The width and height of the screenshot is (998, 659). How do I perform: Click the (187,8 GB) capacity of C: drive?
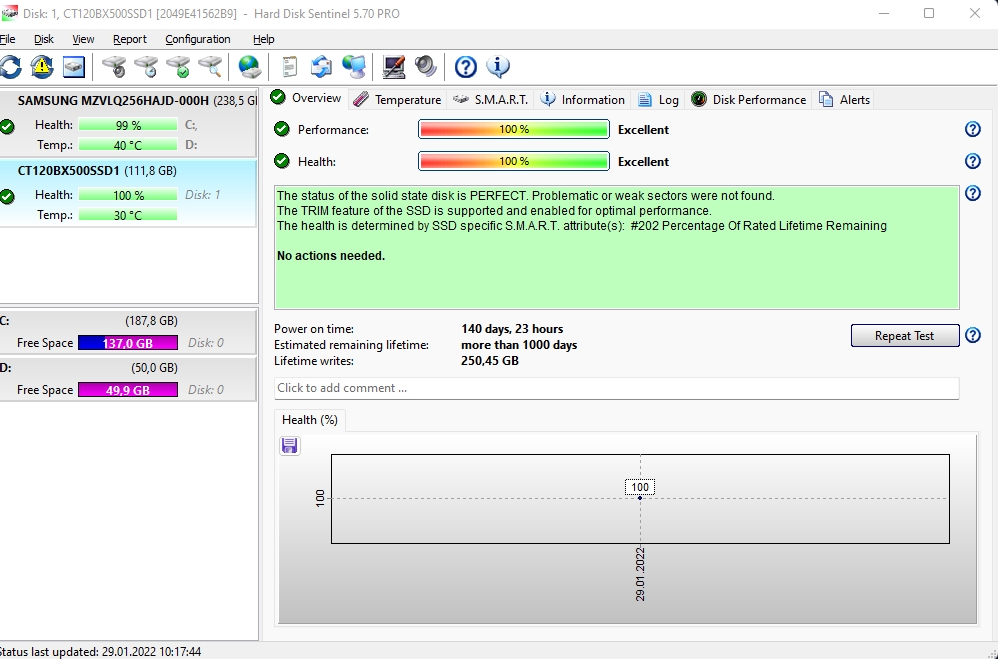tap(151, 321)
